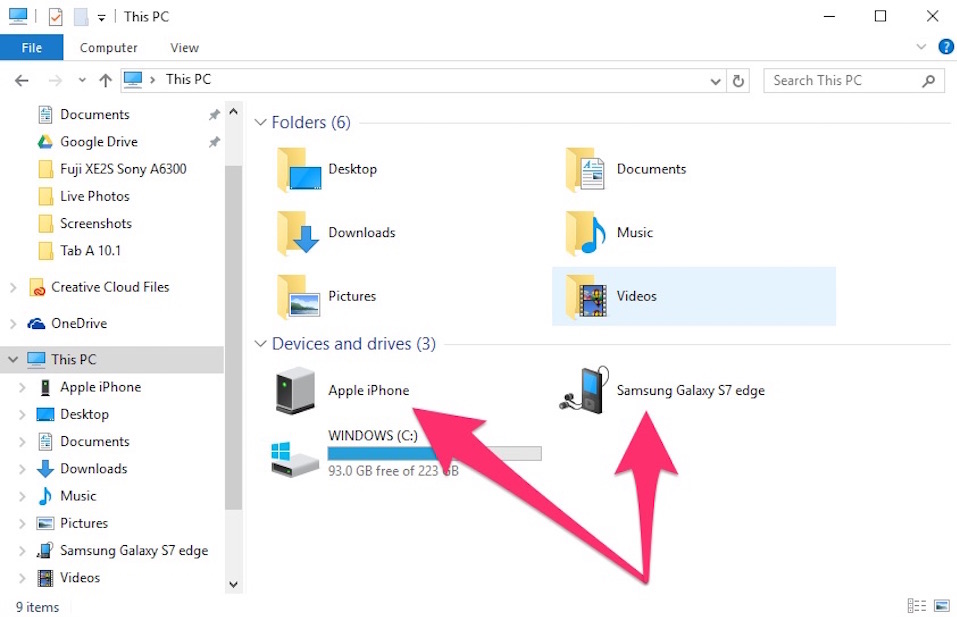Switch to details view icon in status bar
Viewport: 957px width, 617px height.
click(917, 605)
